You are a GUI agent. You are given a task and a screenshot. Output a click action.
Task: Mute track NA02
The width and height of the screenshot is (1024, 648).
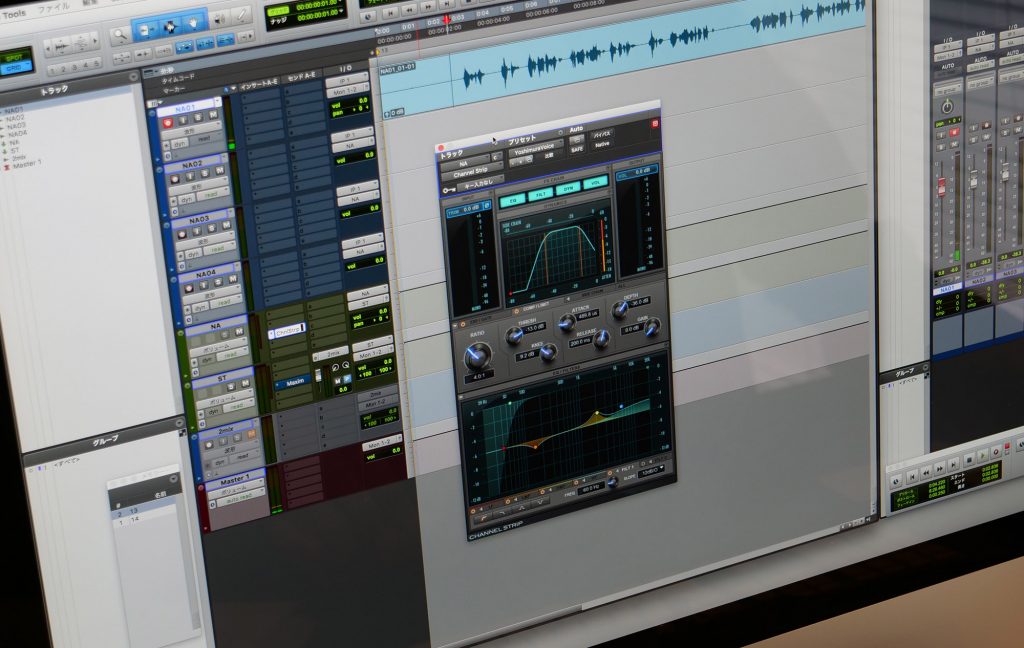point(219,171)
